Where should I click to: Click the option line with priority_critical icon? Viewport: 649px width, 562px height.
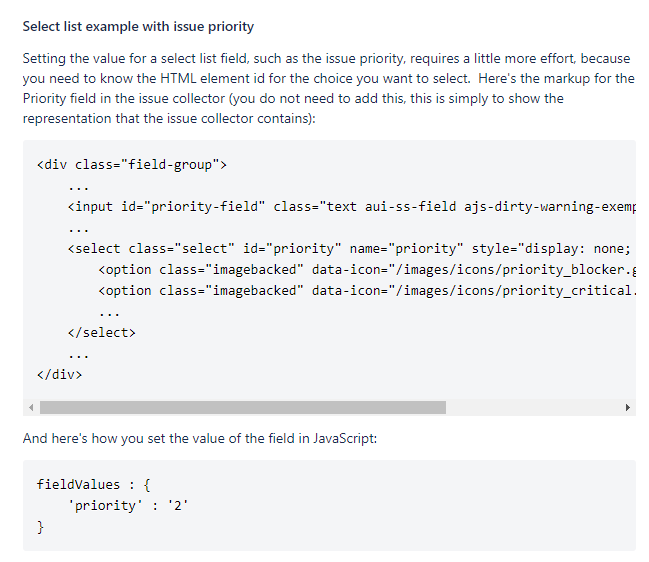click(x=367, y=291)
